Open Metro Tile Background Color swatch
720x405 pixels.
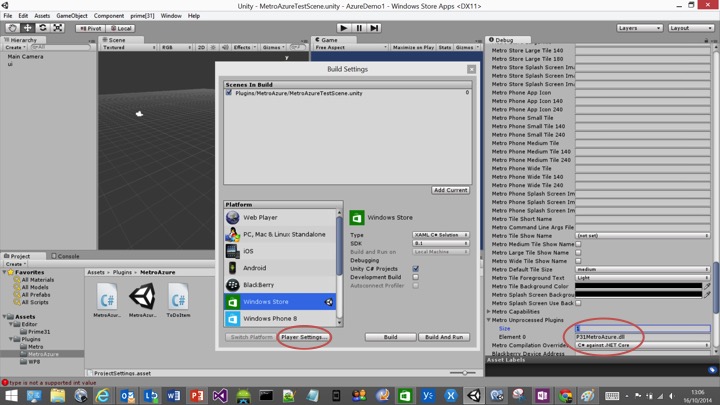tap(639, 286)
